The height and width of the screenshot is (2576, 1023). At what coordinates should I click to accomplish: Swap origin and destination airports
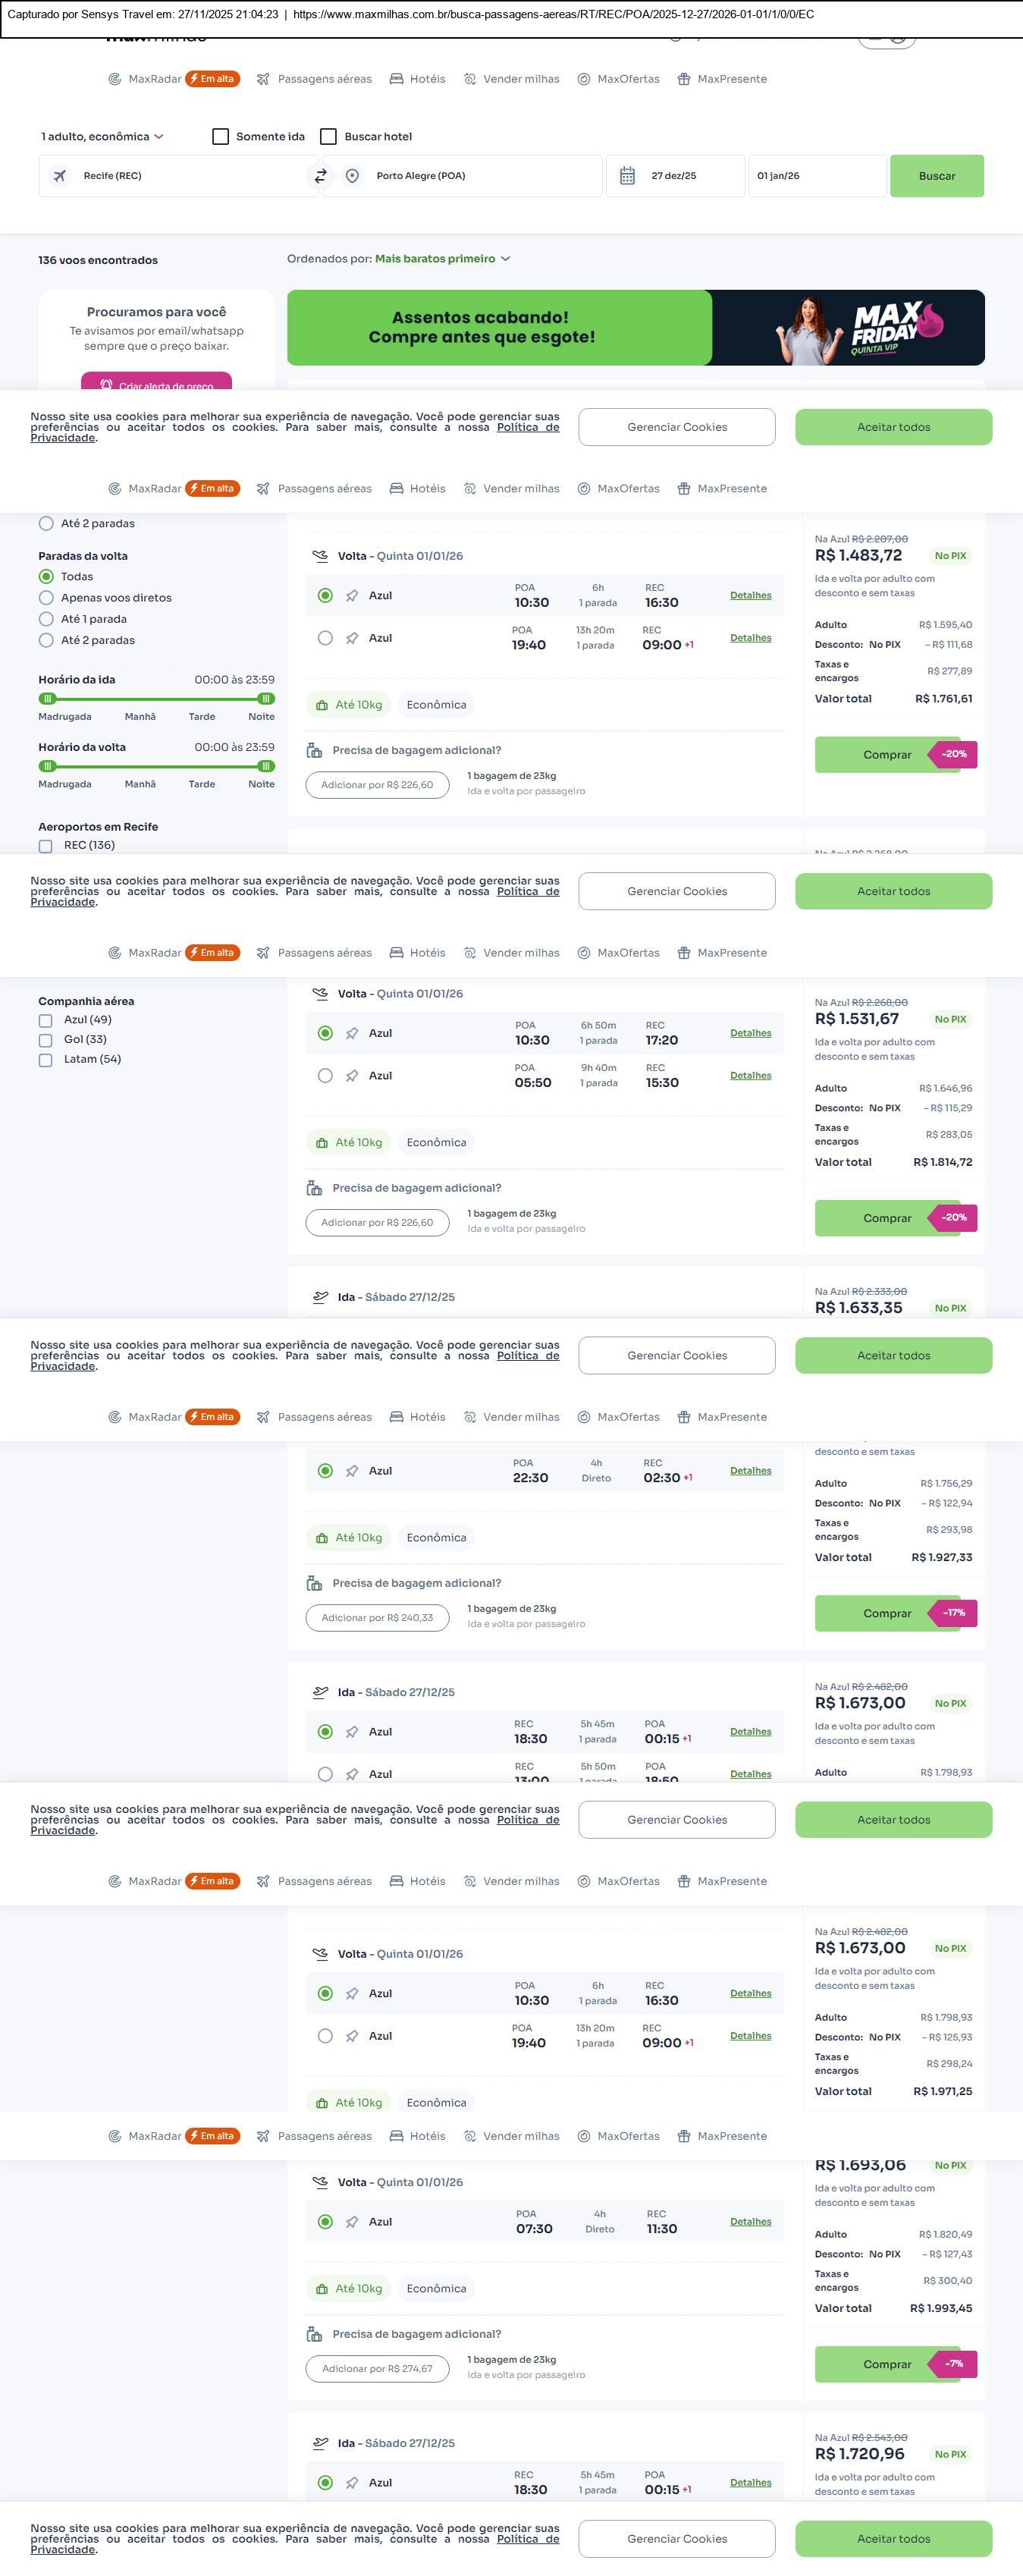[320, 176]
